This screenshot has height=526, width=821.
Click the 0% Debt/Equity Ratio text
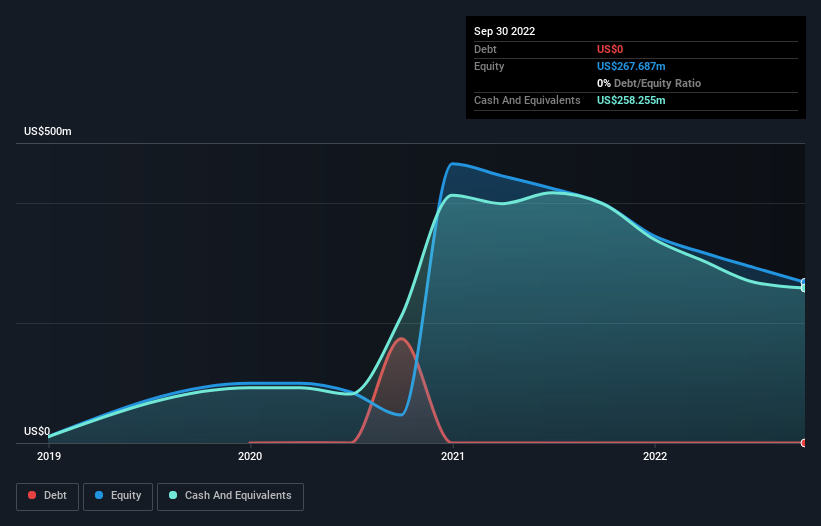point(649,83)
